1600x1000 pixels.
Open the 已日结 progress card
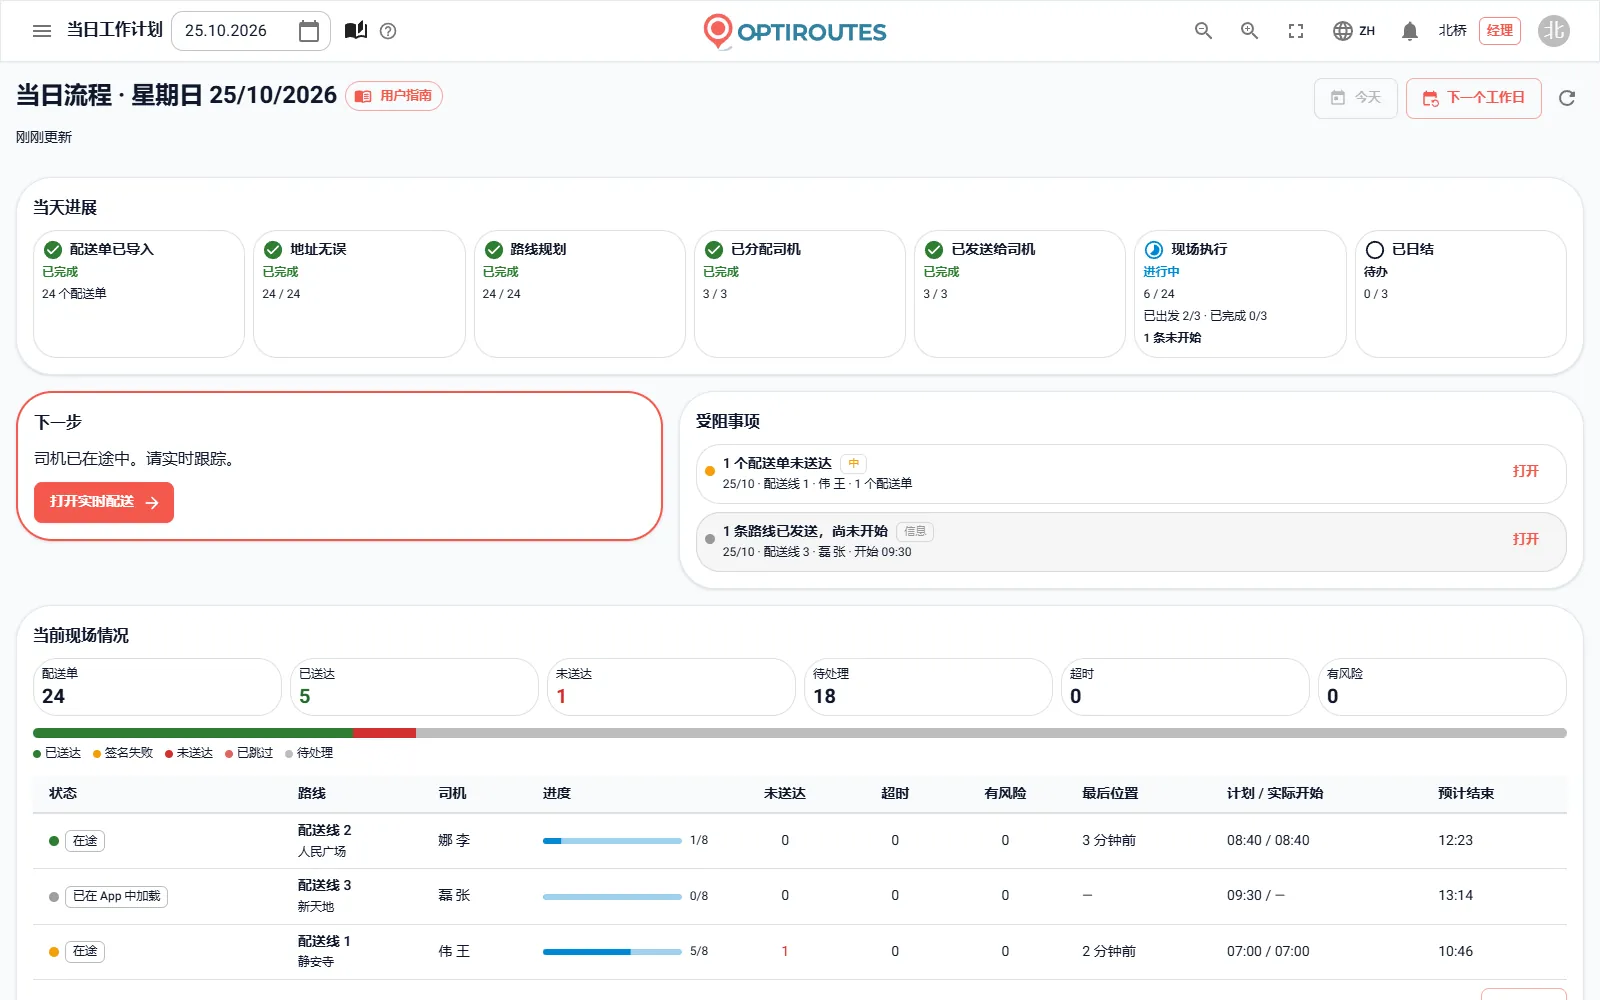[1461, 294]
